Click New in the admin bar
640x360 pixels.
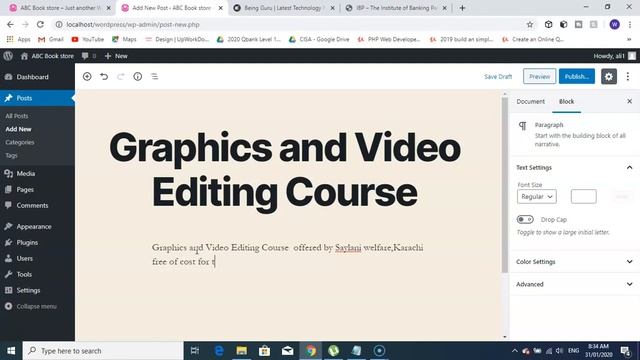[116, 56]
